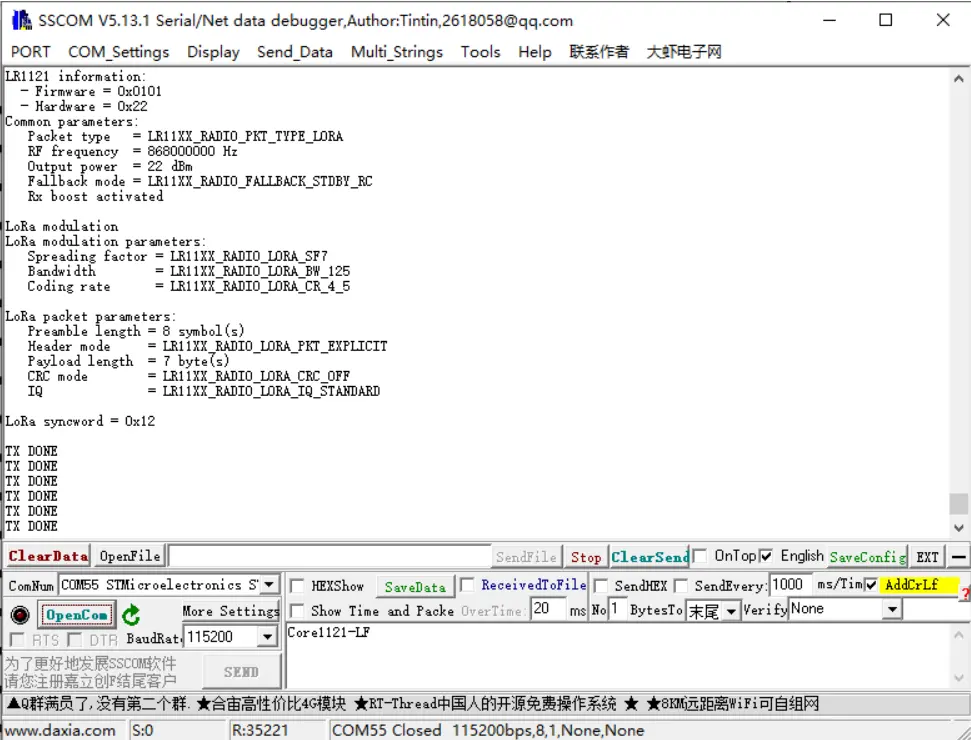Enable the Show Time and Packet checkbox
Viewport: 971px width, 740px height.
(x=297, y=611)
